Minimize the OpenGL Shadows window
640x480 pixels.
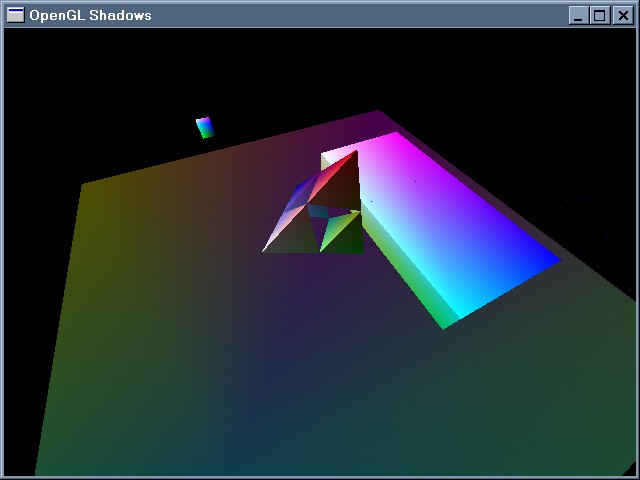coord(579,15)
